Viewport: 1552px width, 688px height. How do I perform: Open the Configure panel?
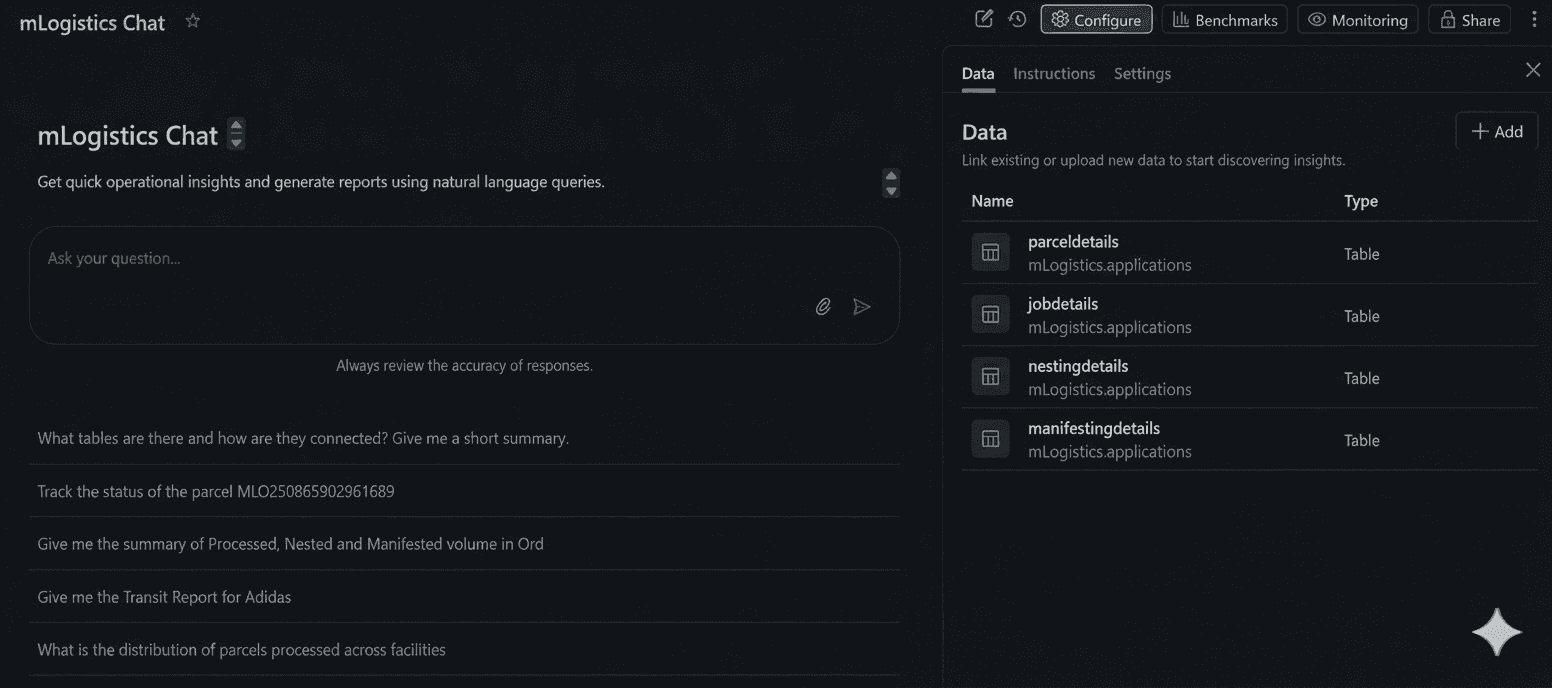point(1095,18)
